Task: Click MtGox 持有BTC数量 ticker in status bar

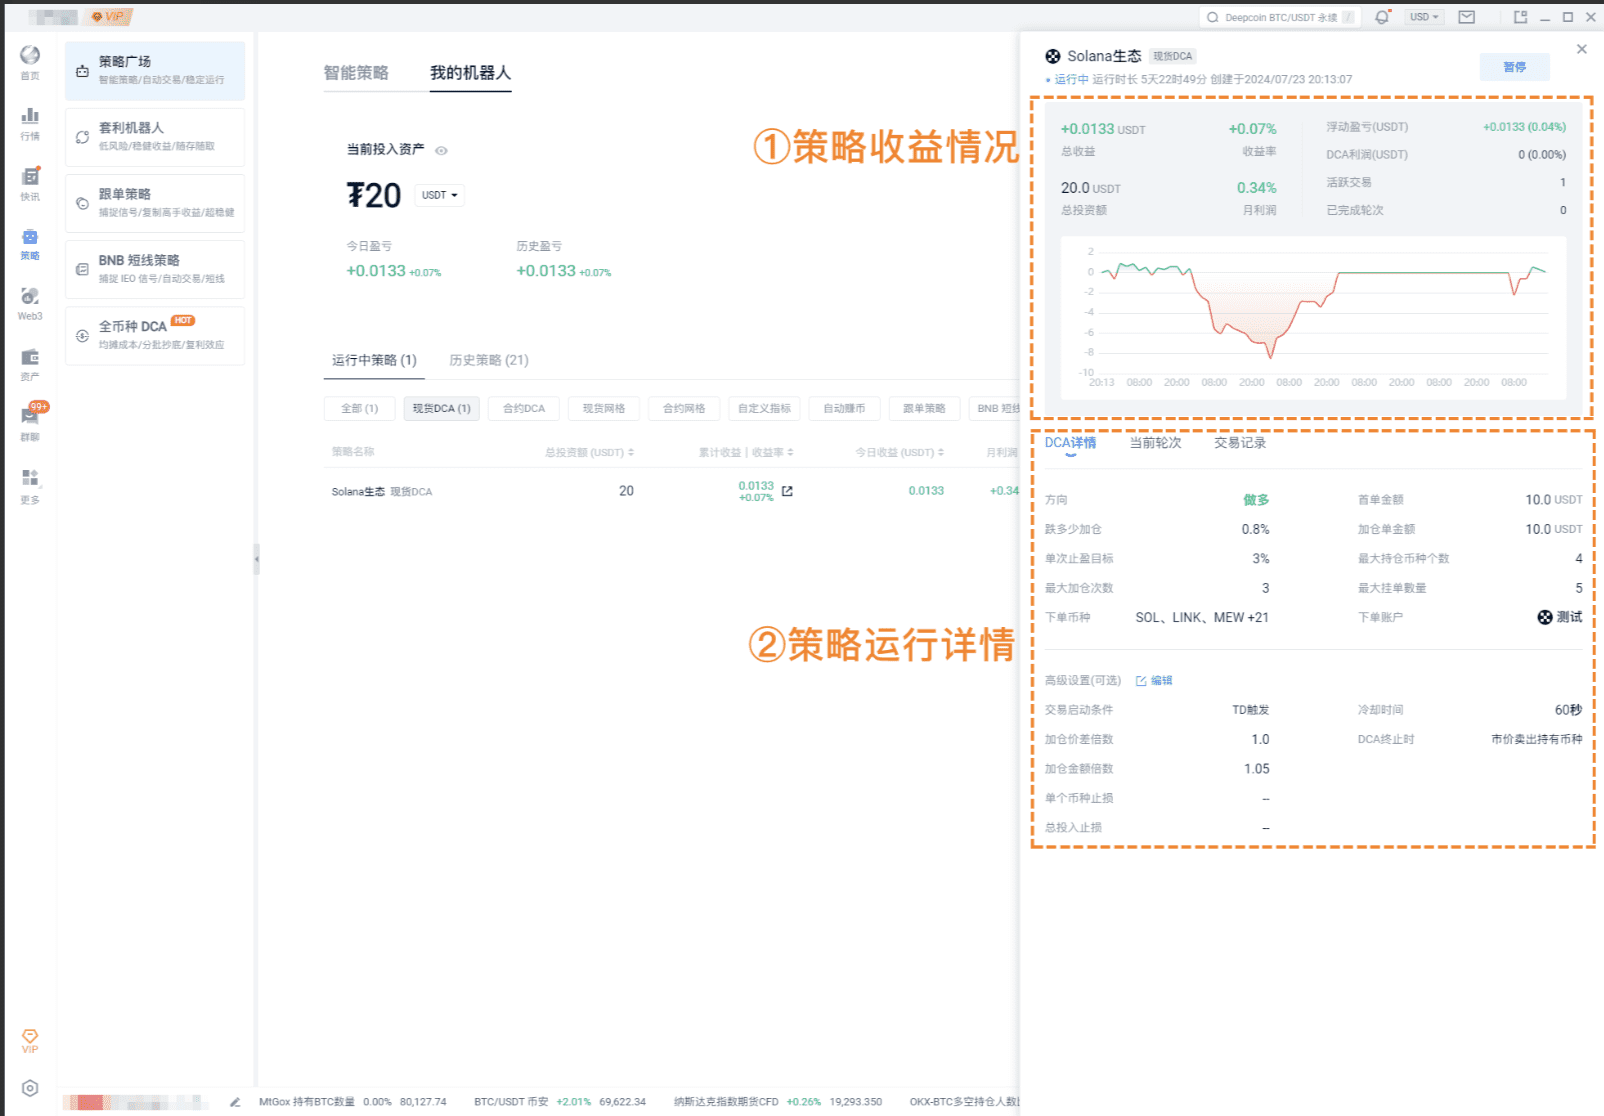Action: point(353,1102)
